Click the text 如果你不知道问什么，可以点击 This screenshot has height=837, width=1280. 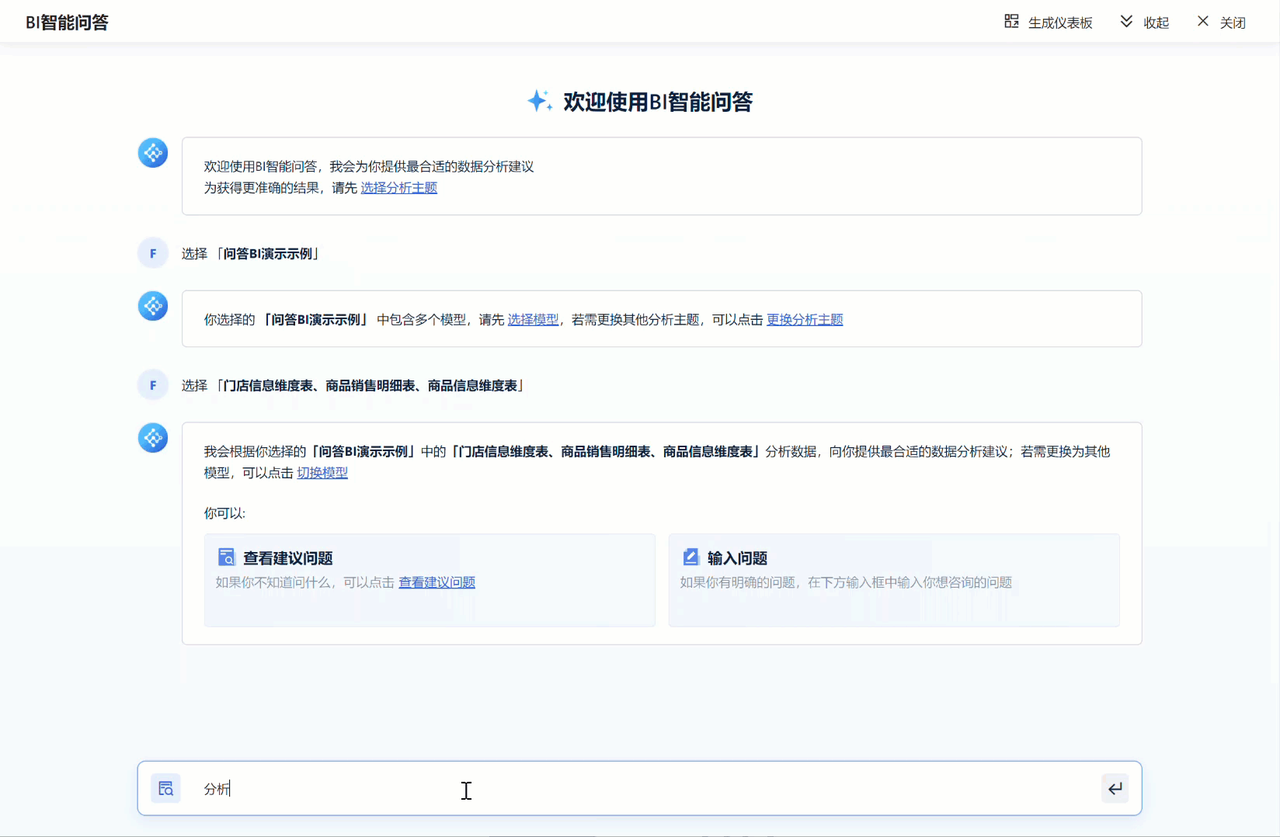pos(305,582)
